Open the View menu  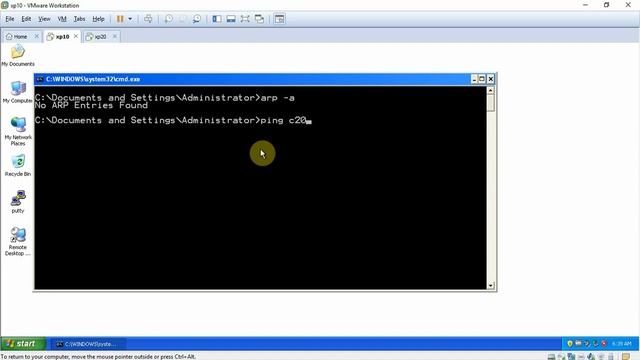[x=44, y=19]
